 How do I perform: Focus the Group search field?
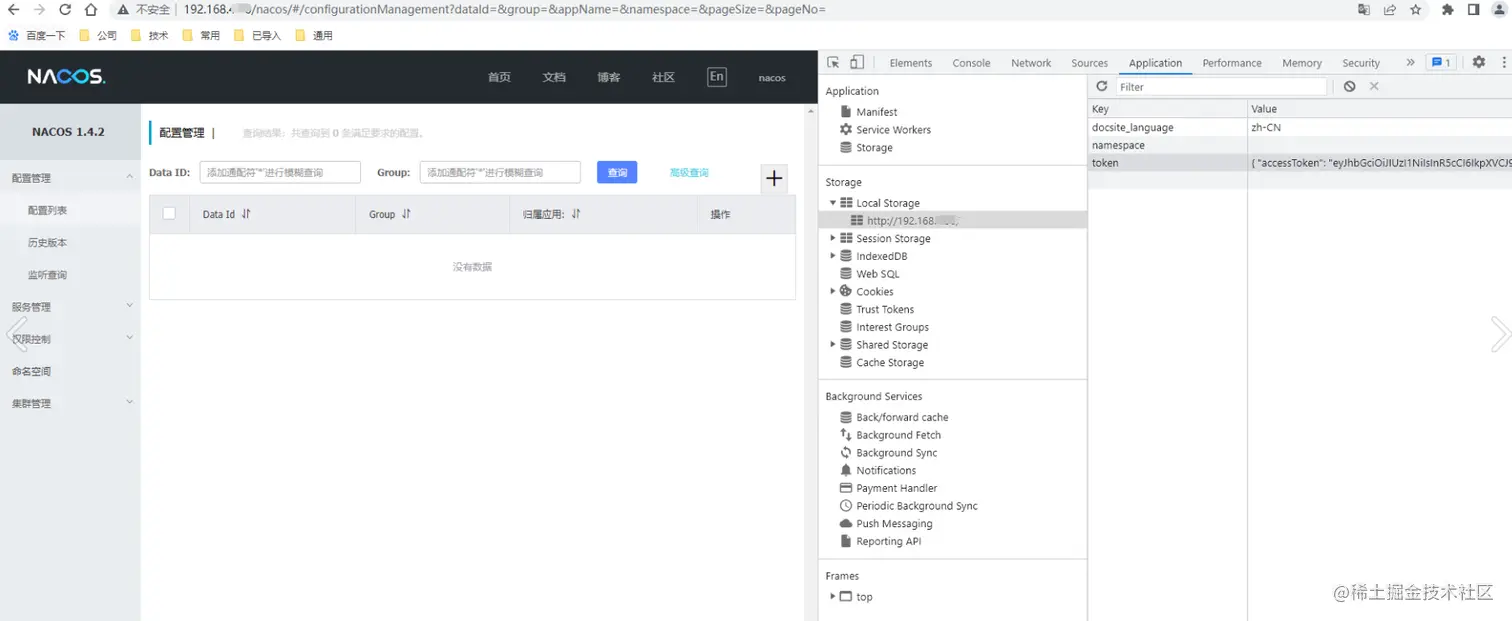pos(500,172)
